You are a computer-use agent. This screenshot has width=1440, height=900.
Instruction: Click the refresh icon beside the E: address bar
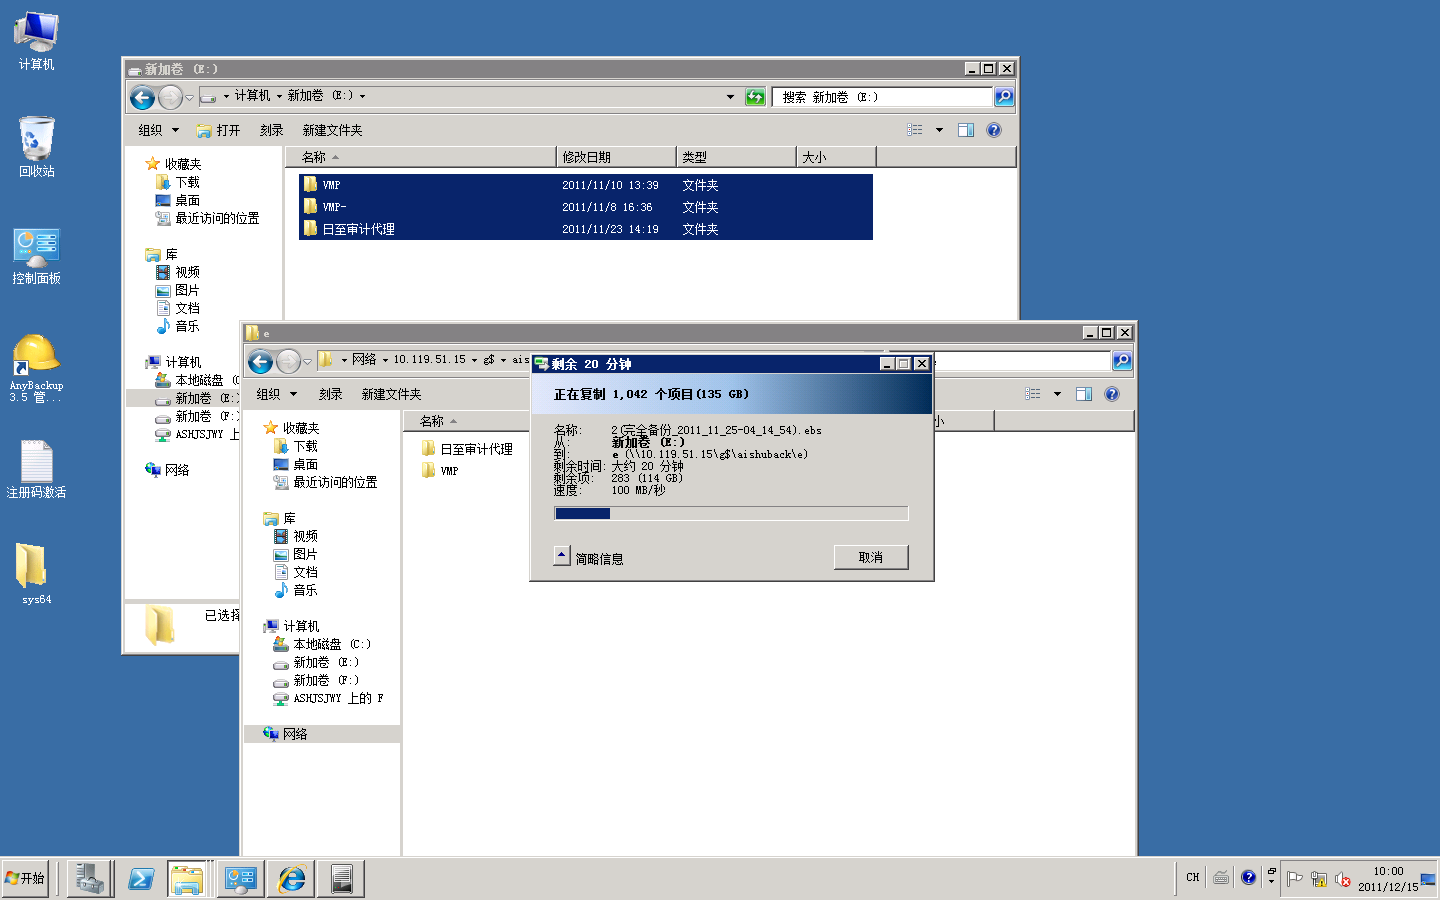click(756, 97)
